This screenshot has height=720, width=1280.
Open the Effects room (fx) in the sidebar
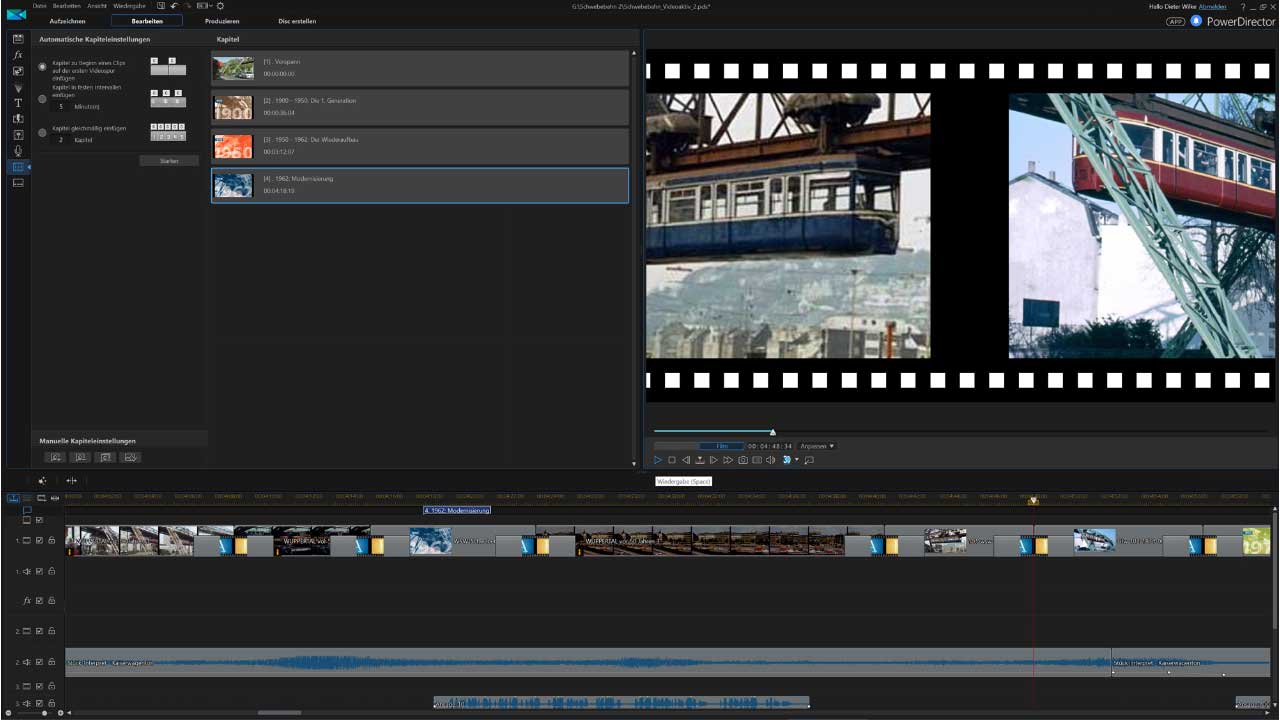[18, 55]
